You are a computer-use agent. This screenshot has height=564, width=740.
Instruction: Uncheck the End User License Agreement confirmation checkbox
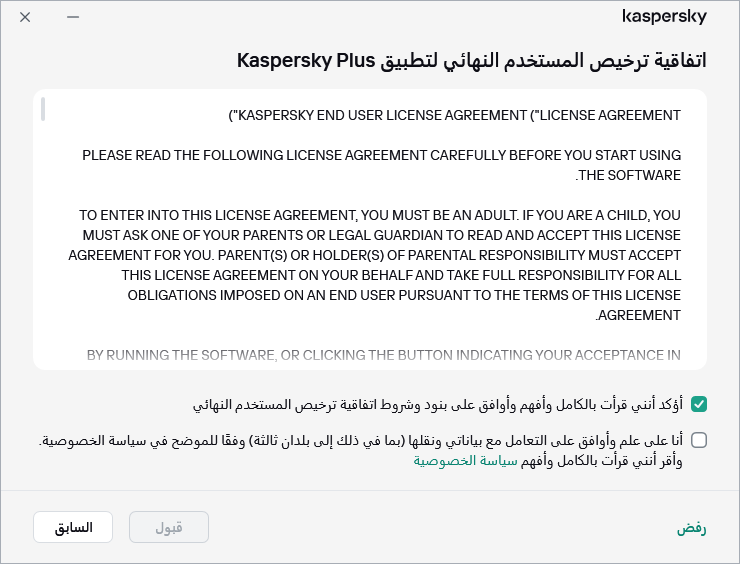point(699,404)
